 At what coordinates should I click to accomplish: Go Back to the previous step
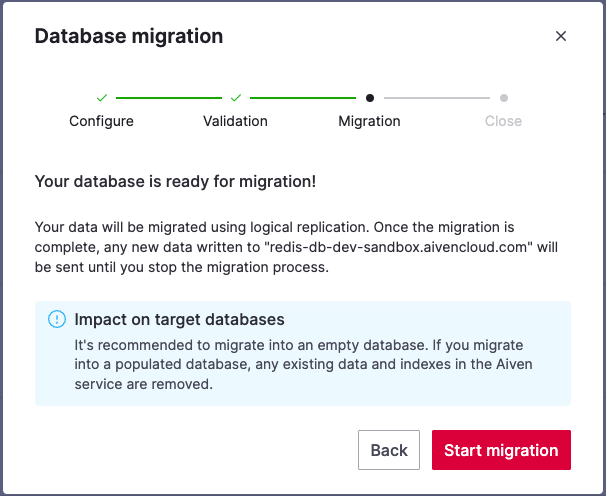click(389, 450)
